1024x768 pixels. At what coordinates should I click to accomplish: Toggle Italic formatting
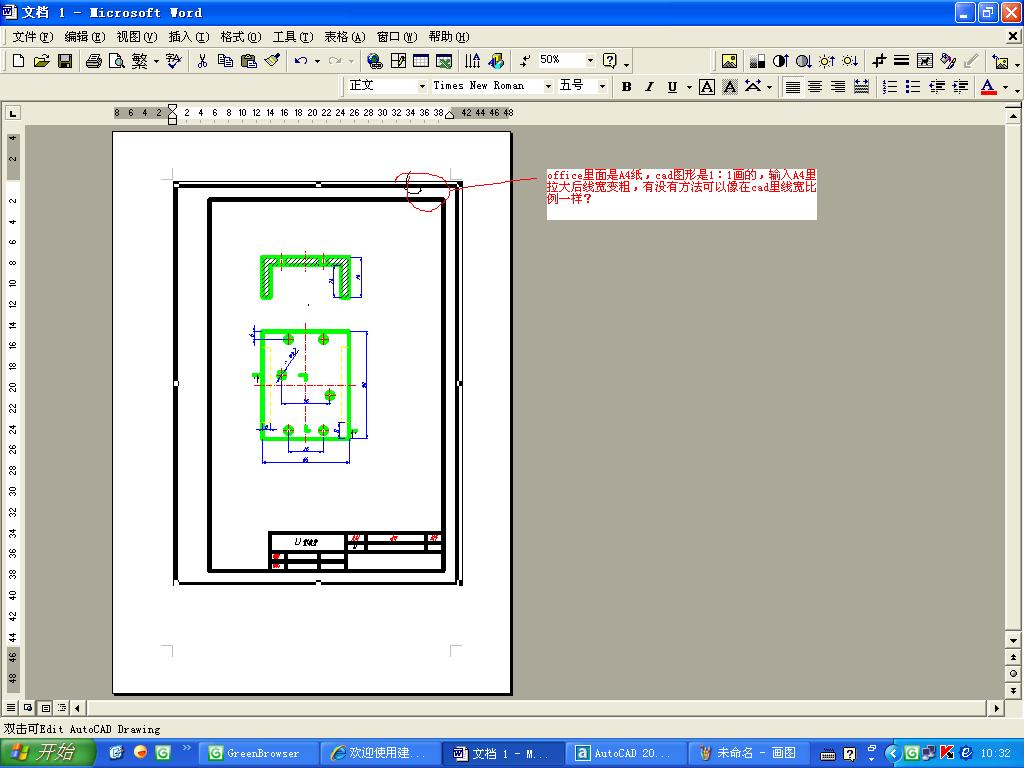point(649,86)
